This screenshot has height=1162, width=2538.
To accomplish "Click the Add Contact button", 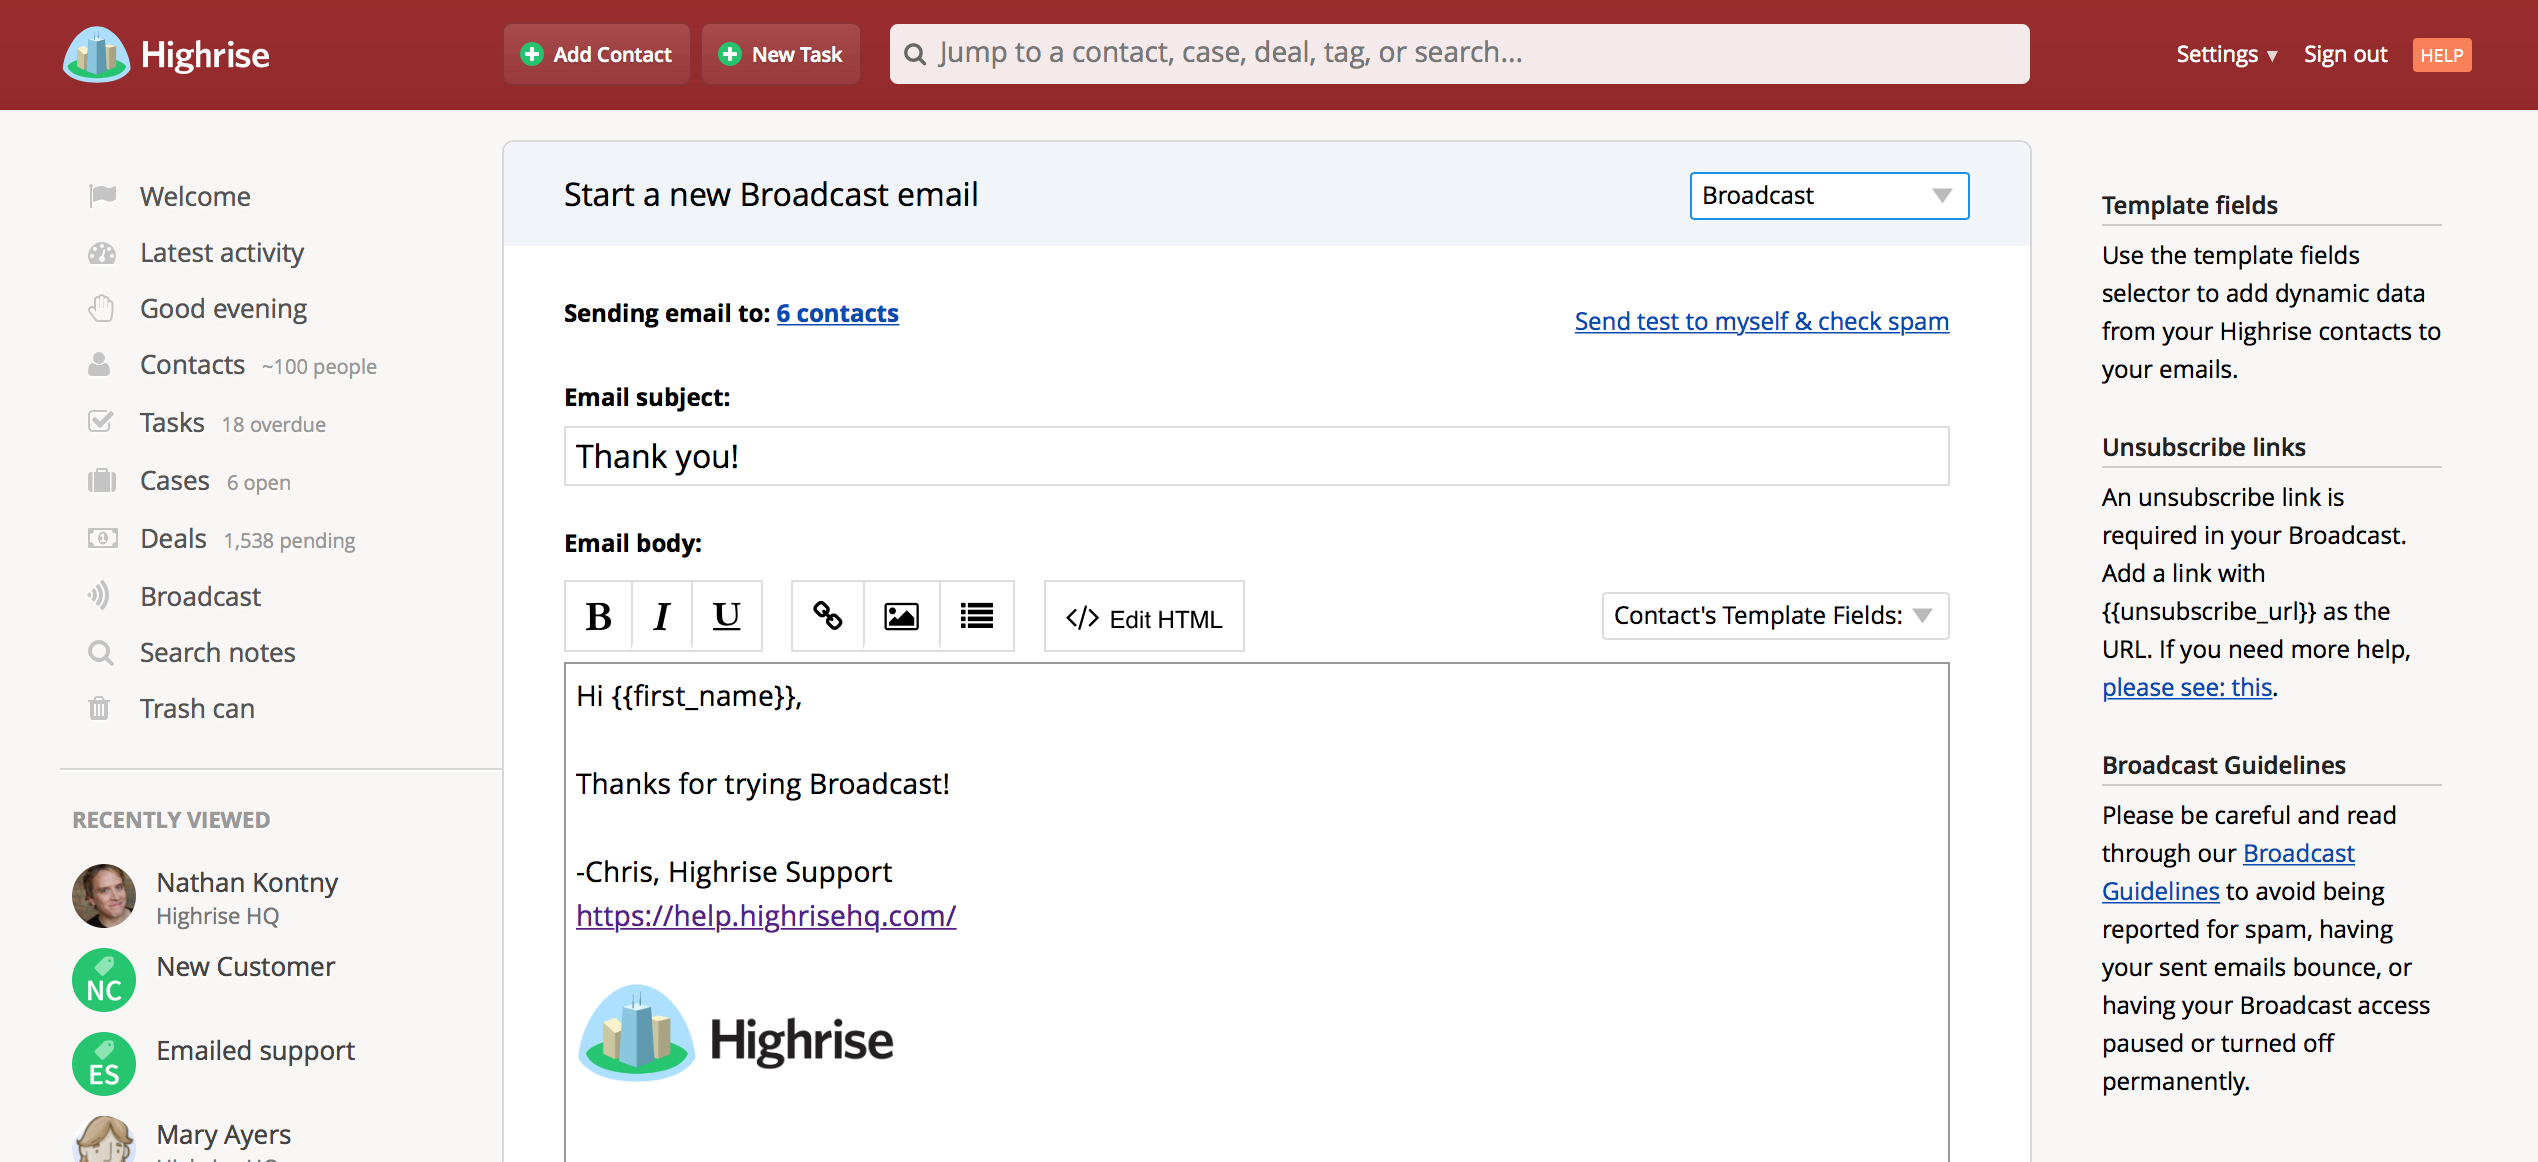I will click(x=597, y=54).
